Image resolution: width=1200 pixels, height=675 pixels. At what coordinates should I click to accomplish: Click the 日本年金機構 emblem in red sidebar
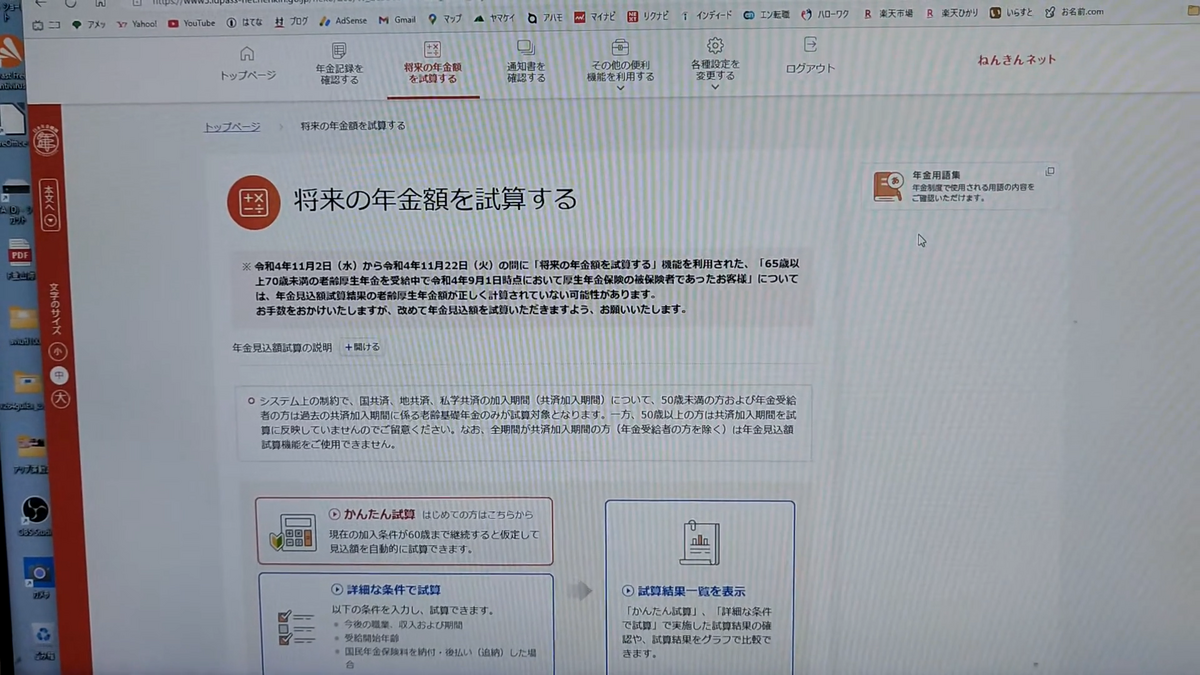(46, 139)
